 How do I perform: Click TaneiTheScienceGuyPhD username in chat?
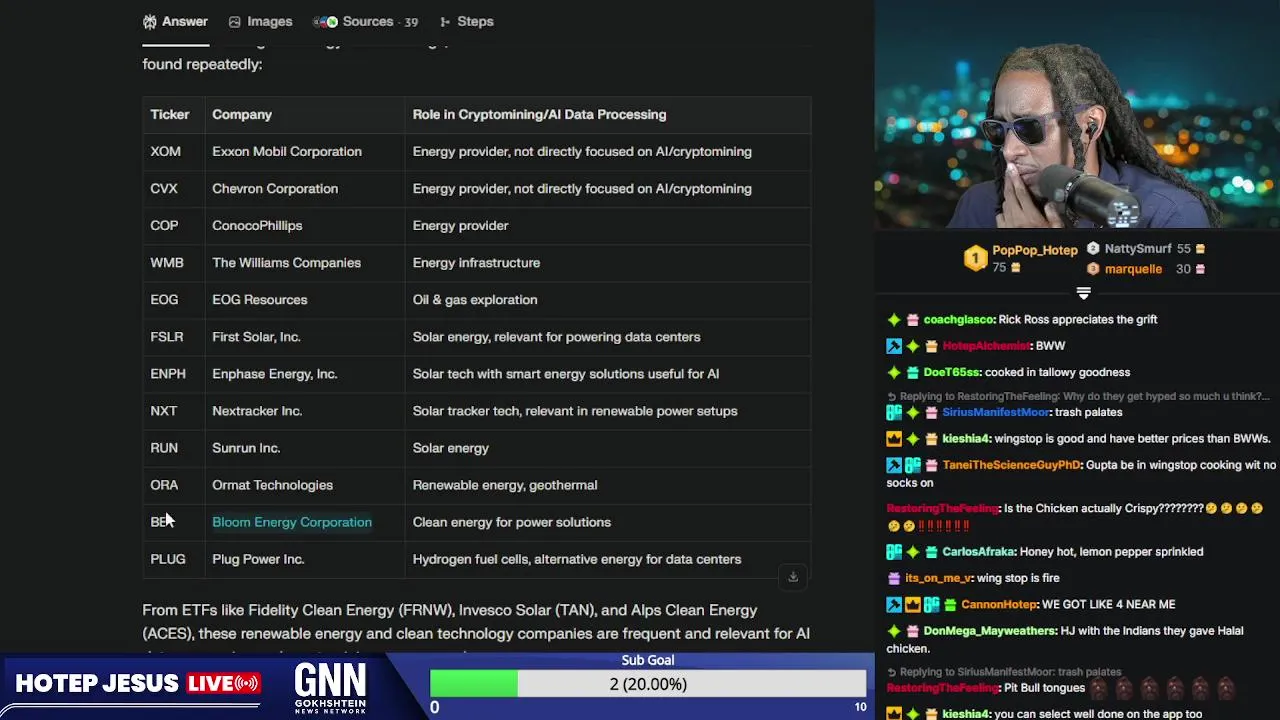click(1011, 465)
